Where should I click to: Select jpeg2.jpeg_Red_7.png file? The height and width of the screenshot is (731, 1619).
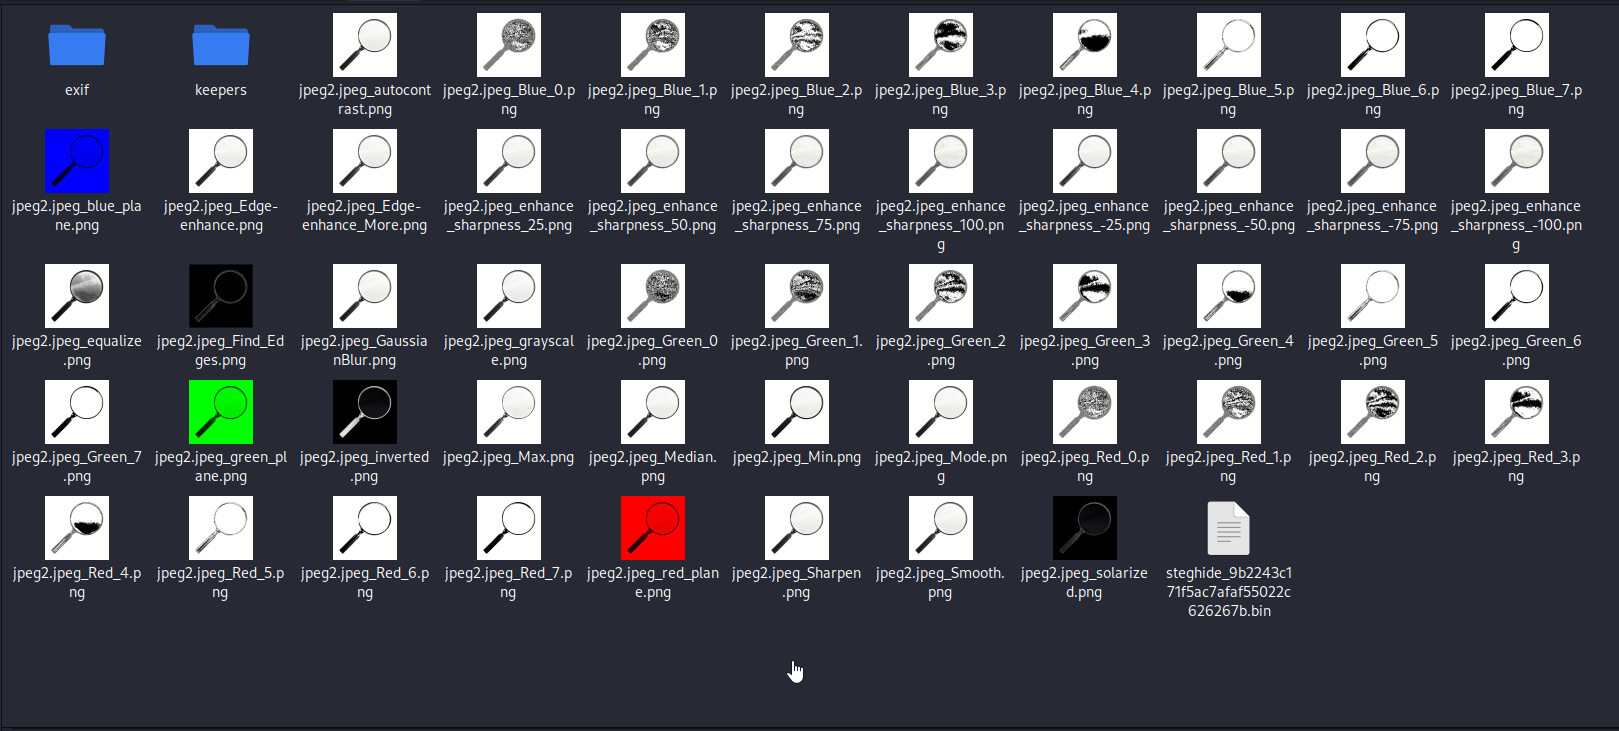tap(509, 528)
